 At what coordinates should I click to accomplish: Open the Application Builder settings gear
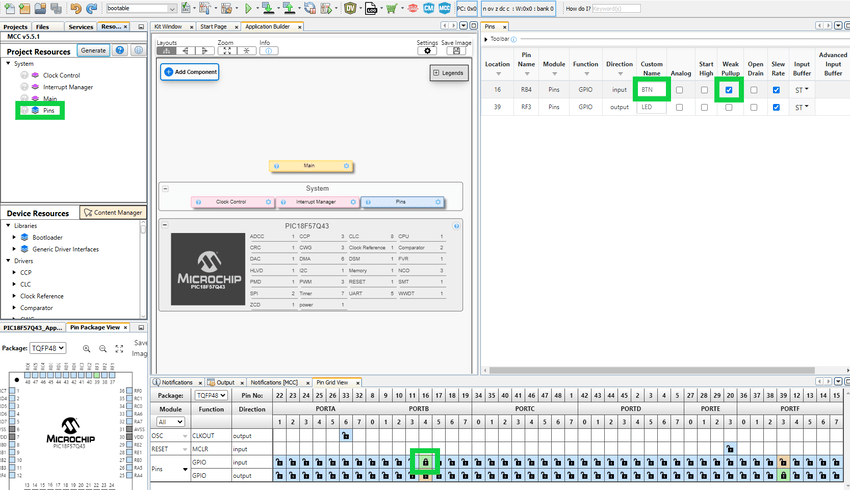click(x=427, y=51)
